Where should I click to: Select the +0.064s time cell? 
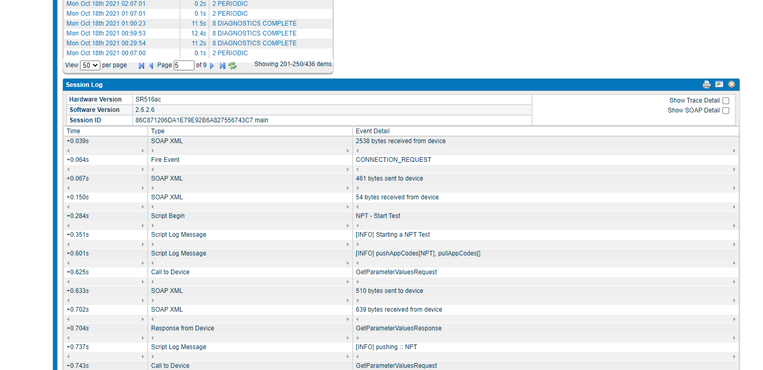tap(78, 160)
